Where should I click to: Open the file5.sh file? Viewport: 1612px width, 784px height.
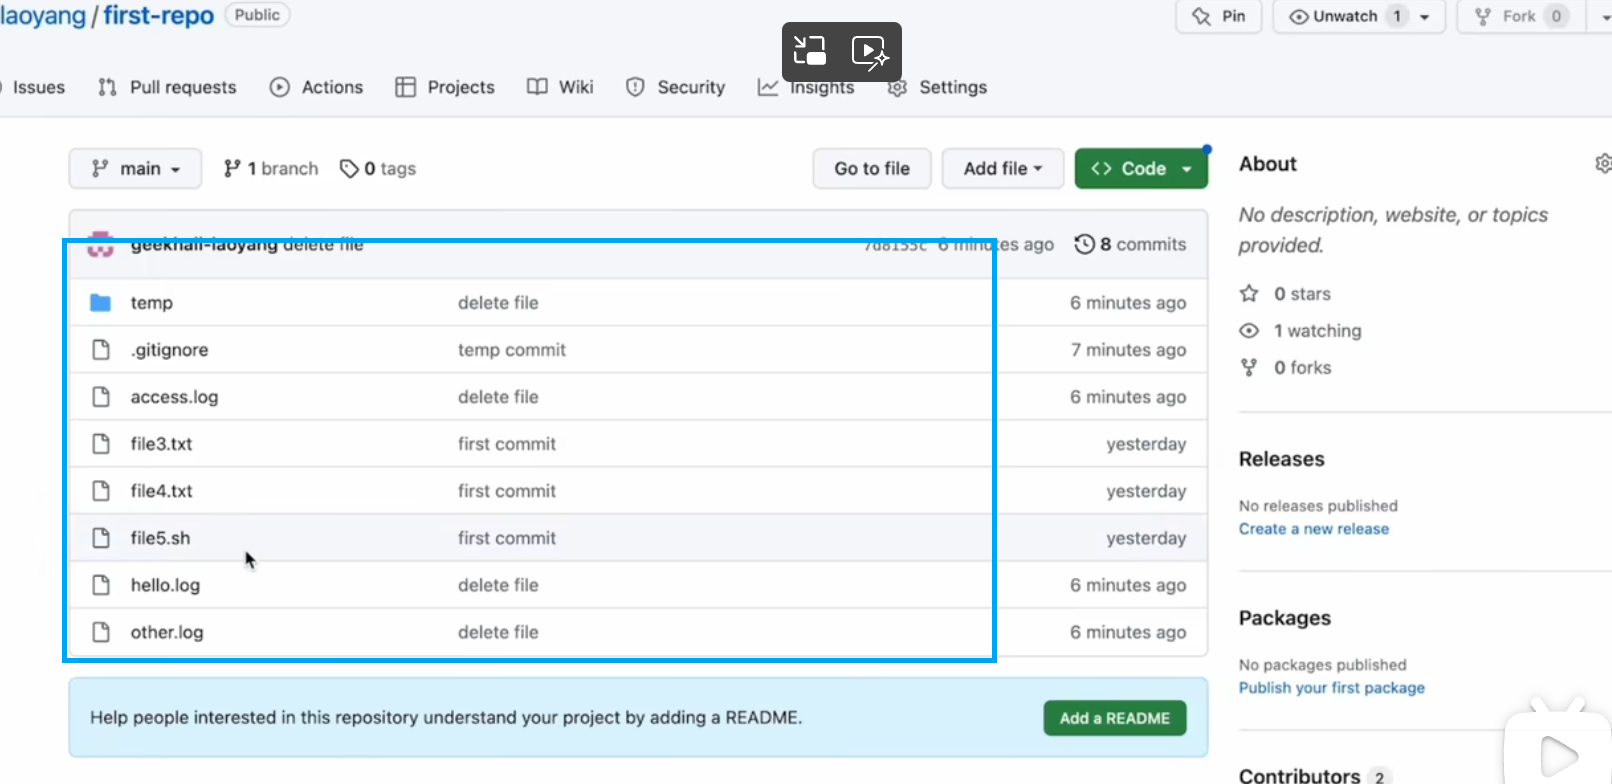click(160, 537)
